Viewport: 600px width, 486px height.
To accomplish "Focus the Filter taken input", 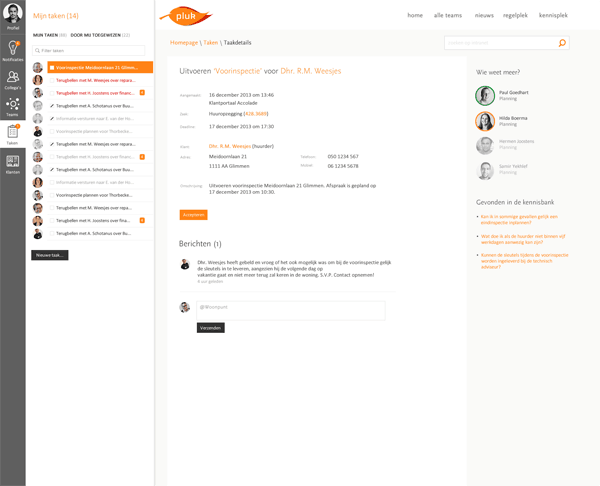I will (89, 51).
